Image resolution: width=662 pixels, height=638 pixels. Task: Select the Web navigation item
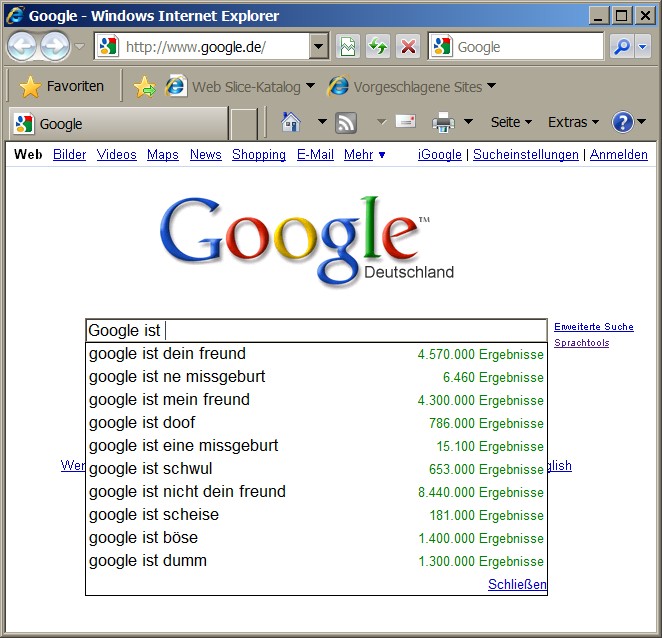pos(28,155)
